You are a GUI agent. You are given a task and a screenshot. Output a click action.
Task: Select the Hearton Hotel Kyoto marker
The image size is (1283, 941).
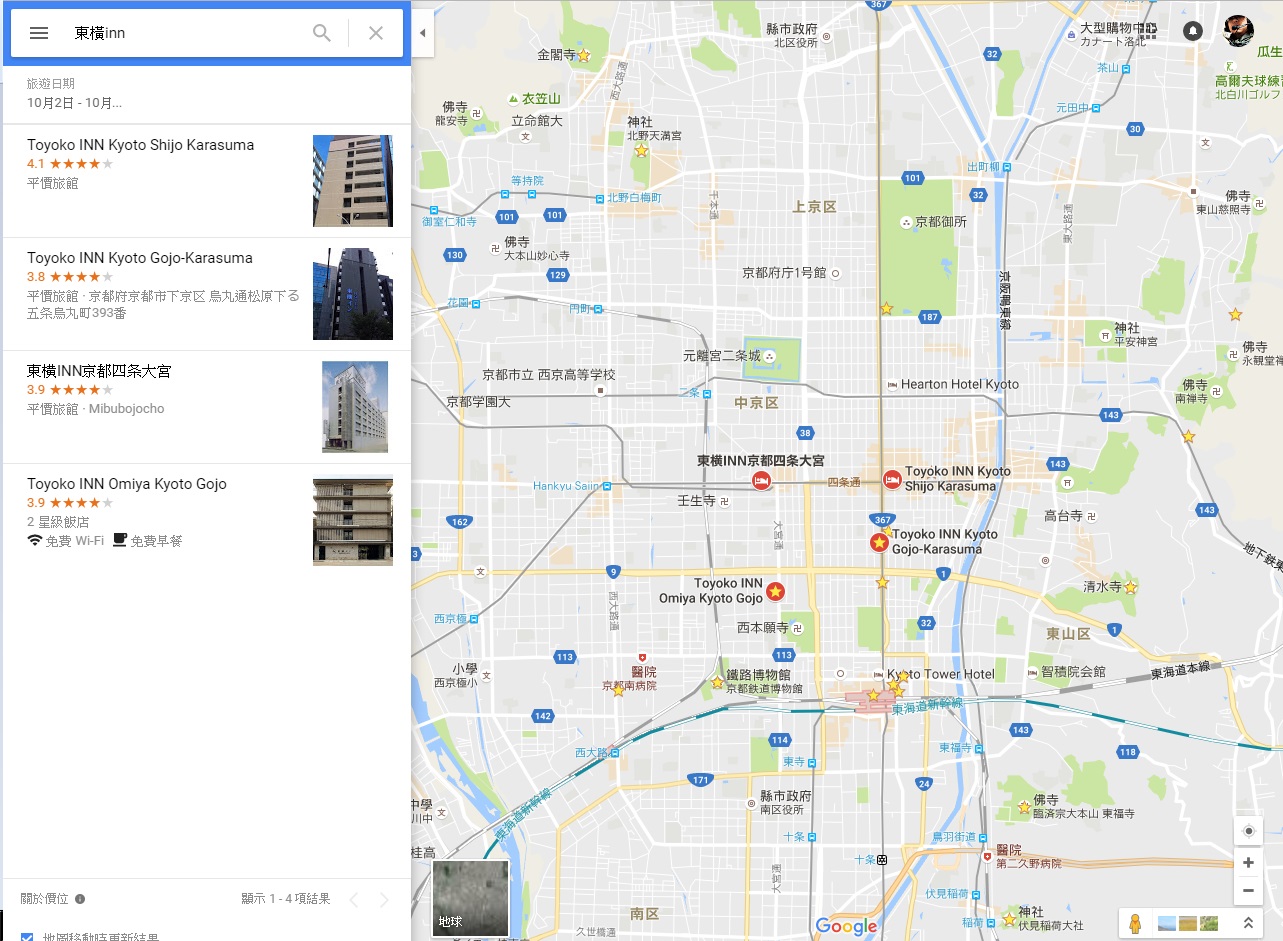tap(892, 384)
